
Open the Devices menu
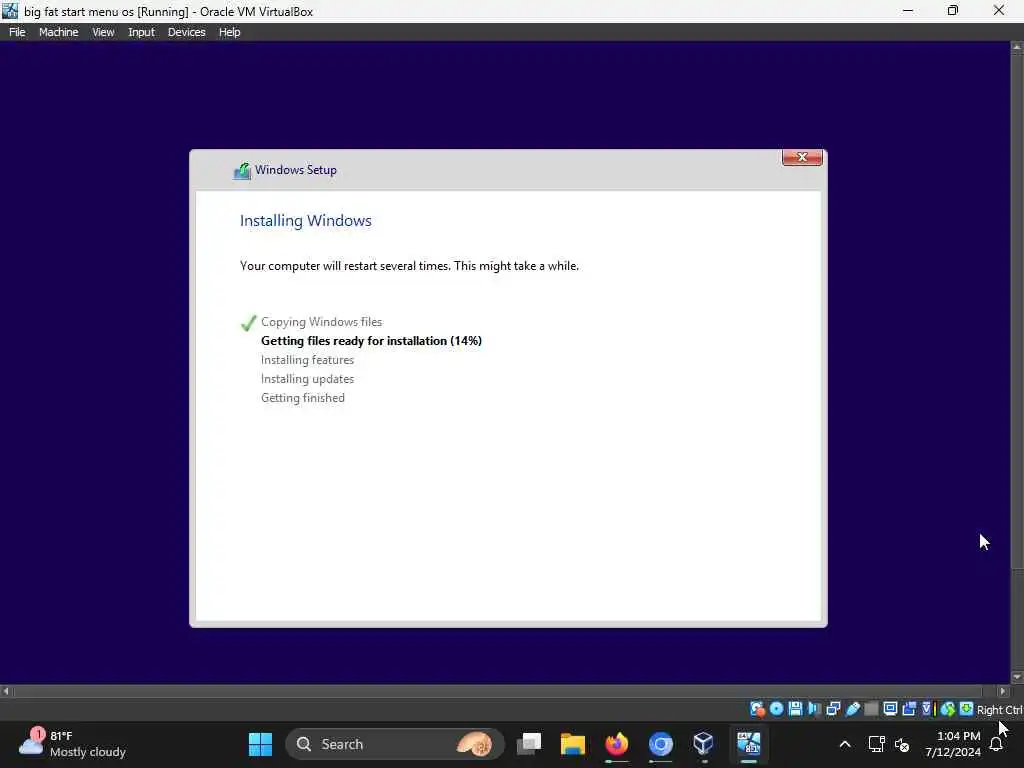[186, 32]
